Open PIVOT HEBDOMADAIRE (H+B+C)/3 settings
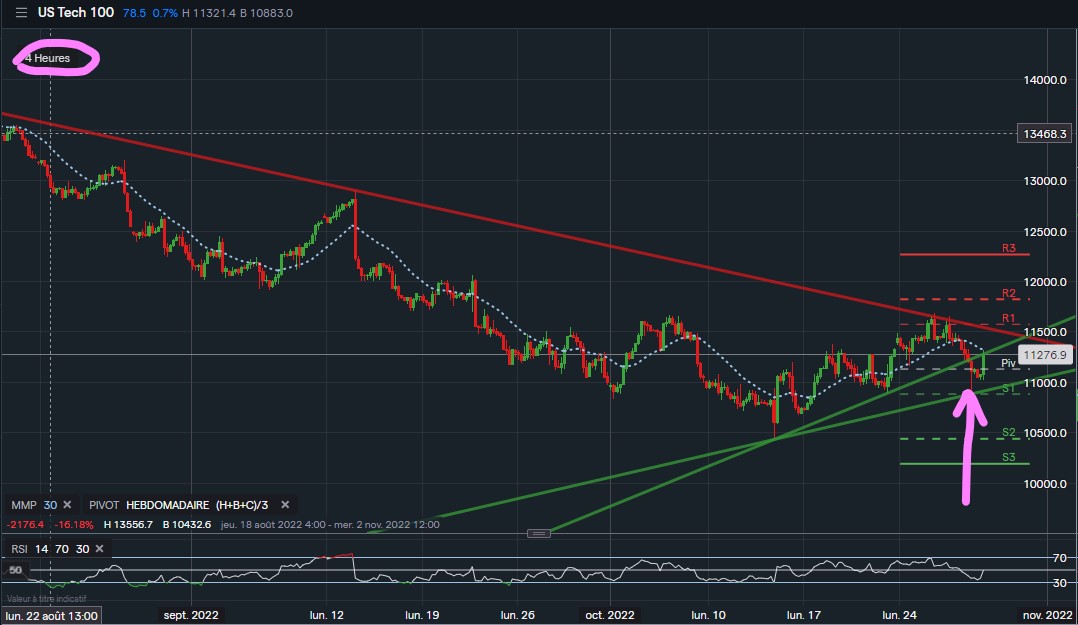The width and height of the screenshot is (1078, 625). (179, 505)
